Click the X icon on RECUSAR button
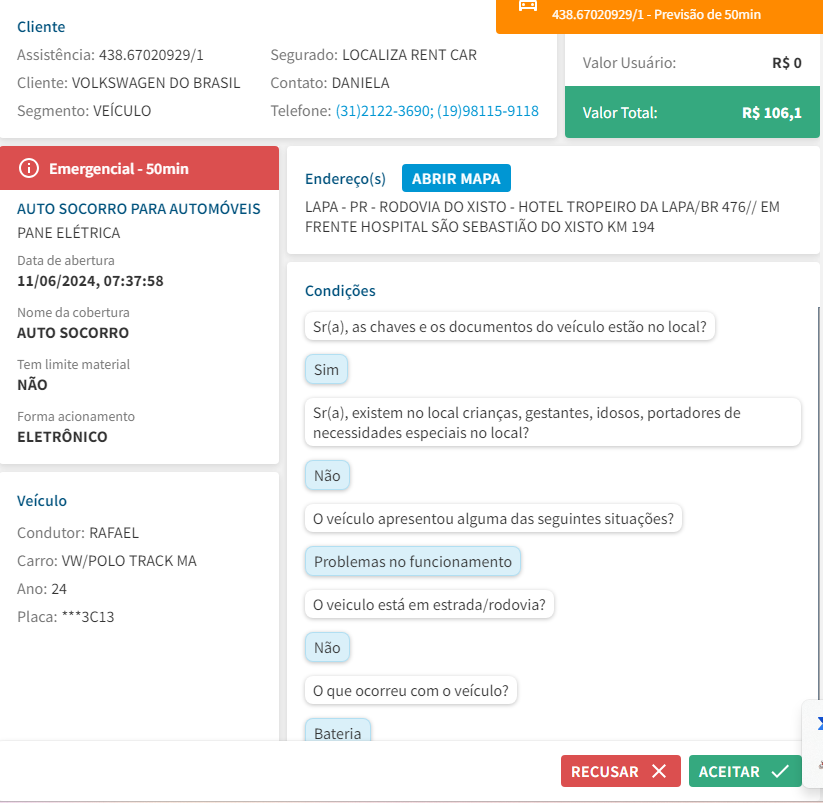Screen dimensions: 823x803 [658, 771]
